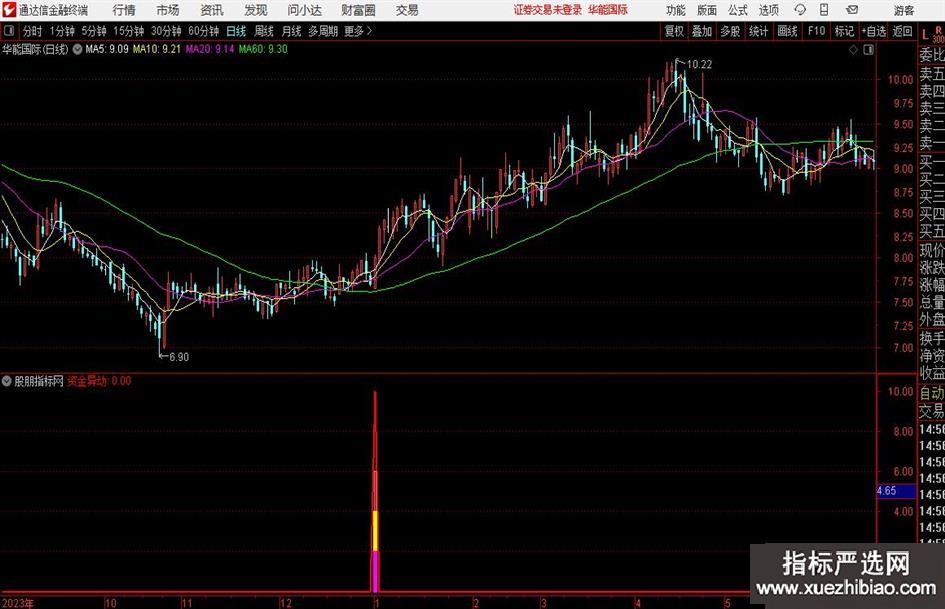The width and height of the screenshot is (945, 609).
Task: Click the 10.22 high price marker
Action: click(699, 65)
